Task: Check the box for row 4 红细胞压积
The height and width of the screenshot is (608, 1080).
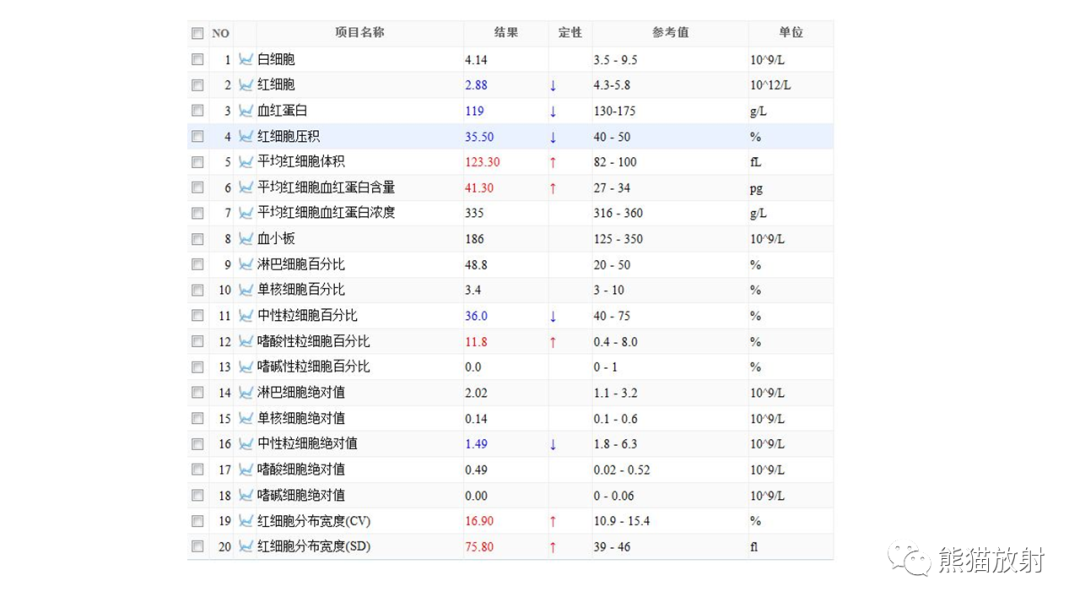Action: coord(198,136)
